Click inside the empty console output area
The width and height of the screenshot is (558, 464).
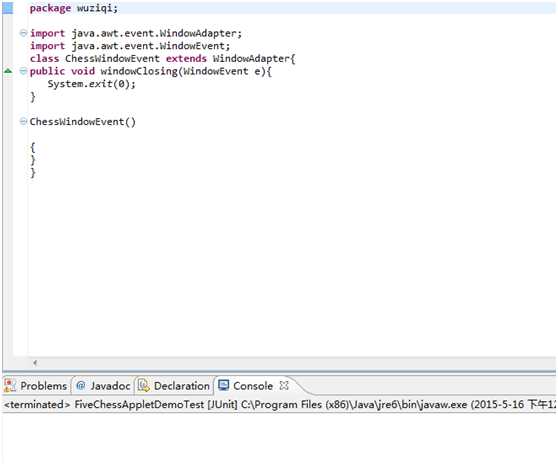point(279,438)
